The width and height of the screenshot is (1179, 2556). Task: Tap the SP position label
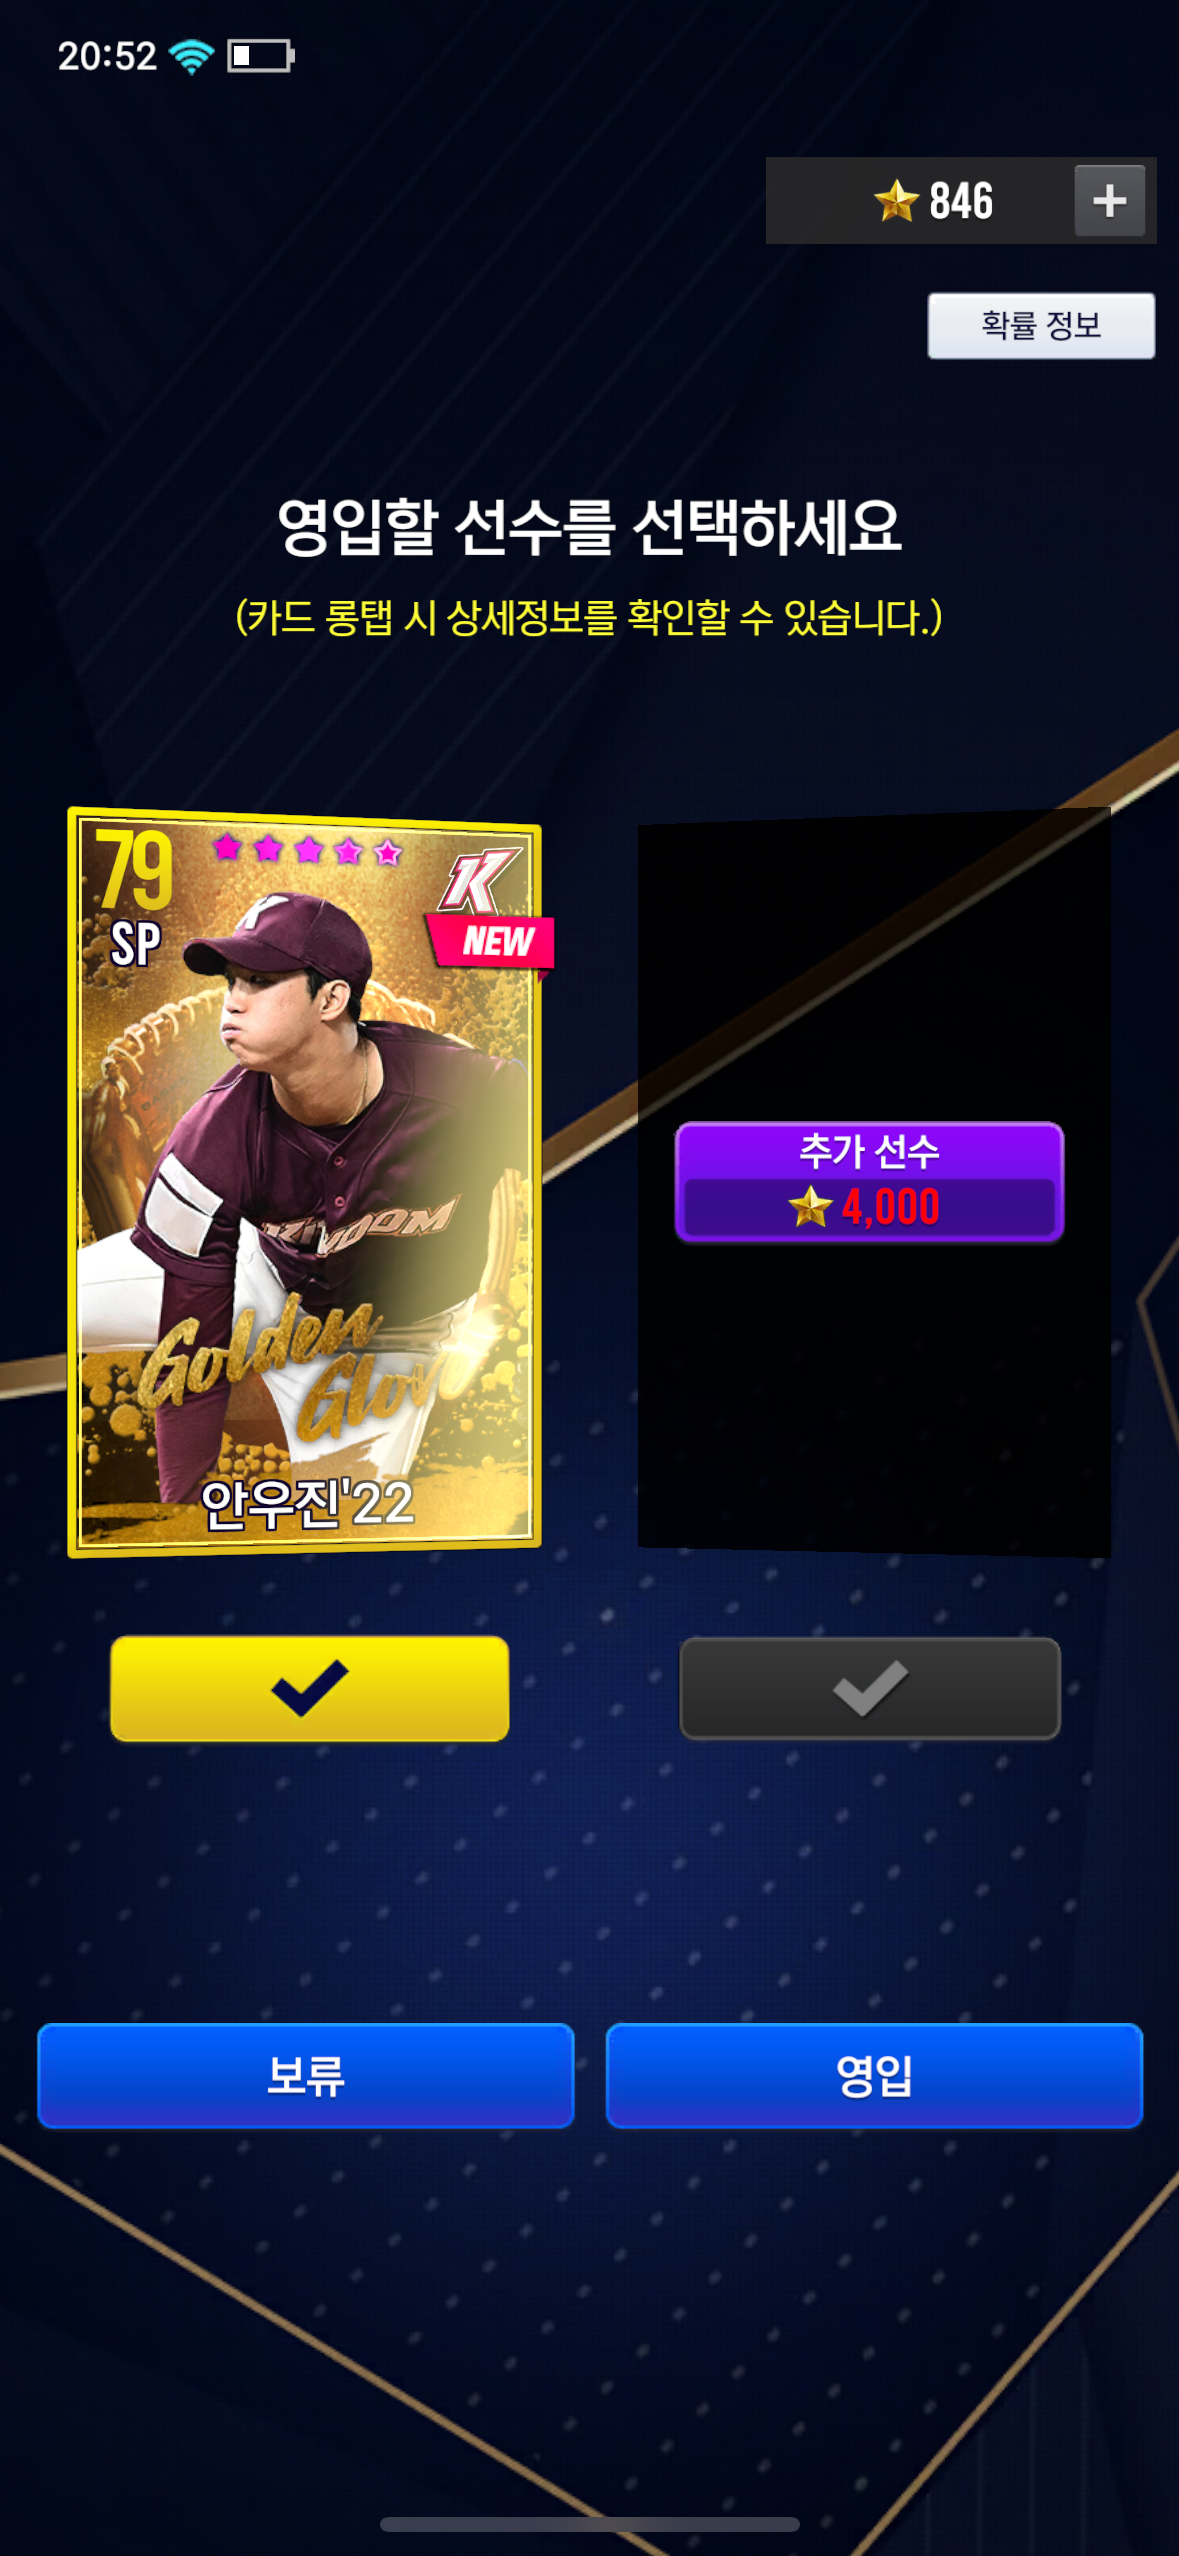[x=135, y=943]
